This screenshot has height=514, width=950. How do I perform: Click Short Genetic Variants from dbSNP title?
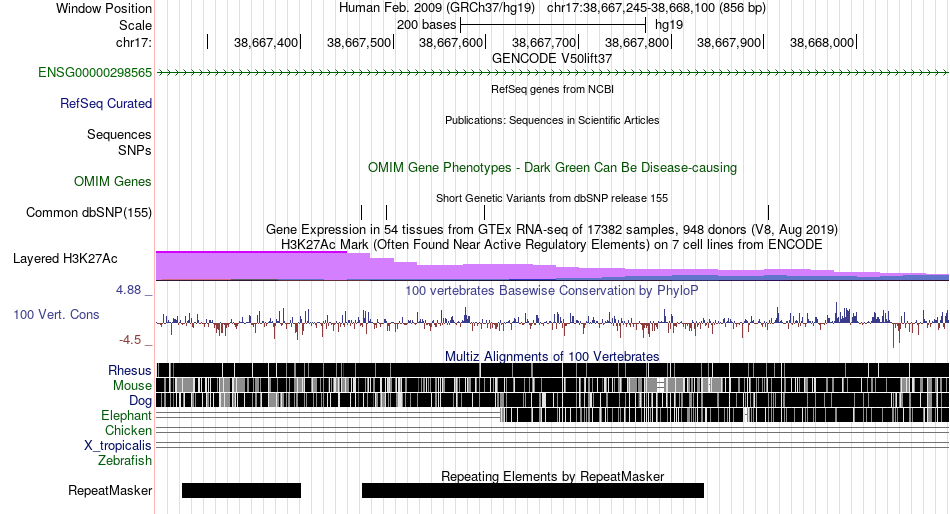point(552,198)
